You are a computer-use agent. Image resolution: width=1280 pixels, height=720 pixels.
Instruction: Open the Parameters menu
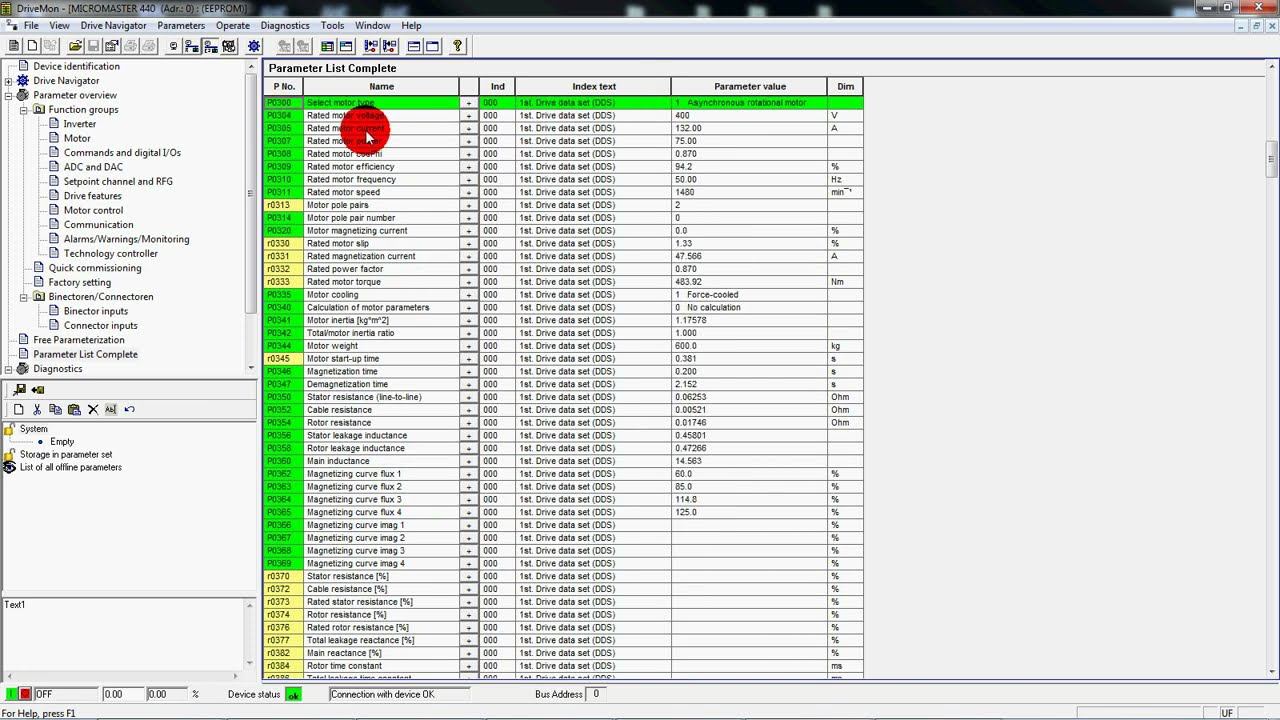[181, 25]
